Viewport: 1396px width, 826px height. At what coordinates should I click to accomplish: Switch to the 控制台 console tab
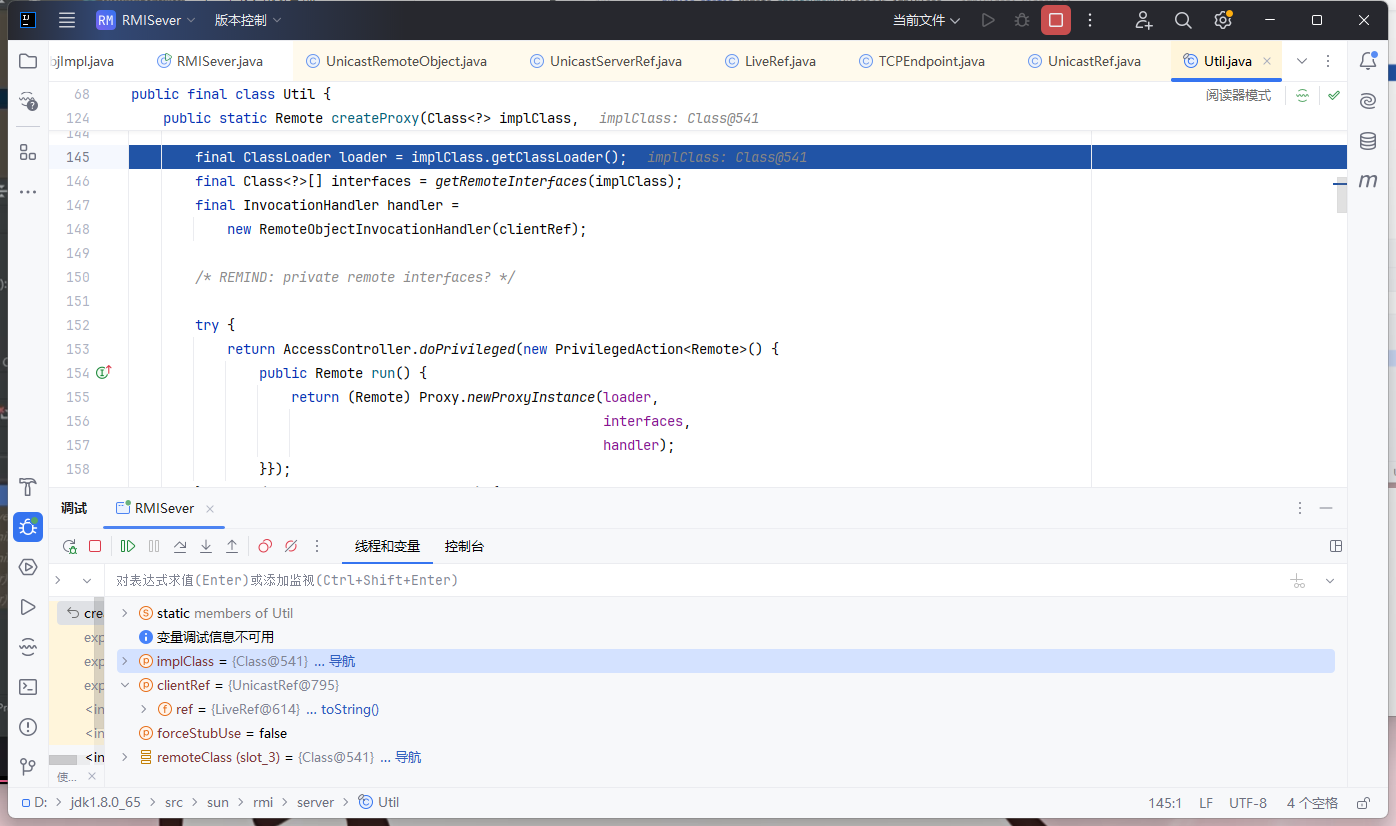[464, 546]
